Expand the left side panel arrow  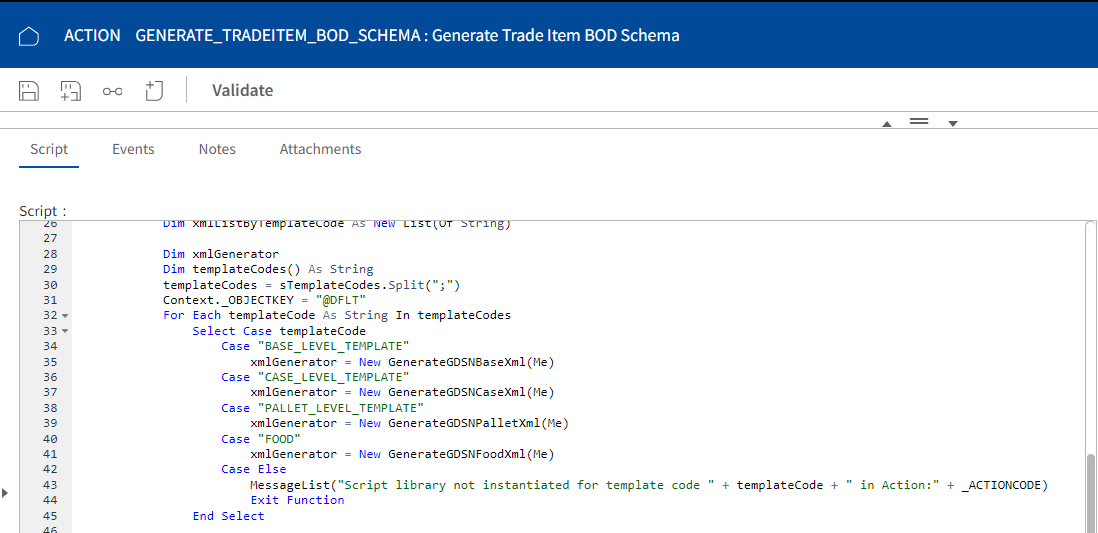click(x=5, y=493)
